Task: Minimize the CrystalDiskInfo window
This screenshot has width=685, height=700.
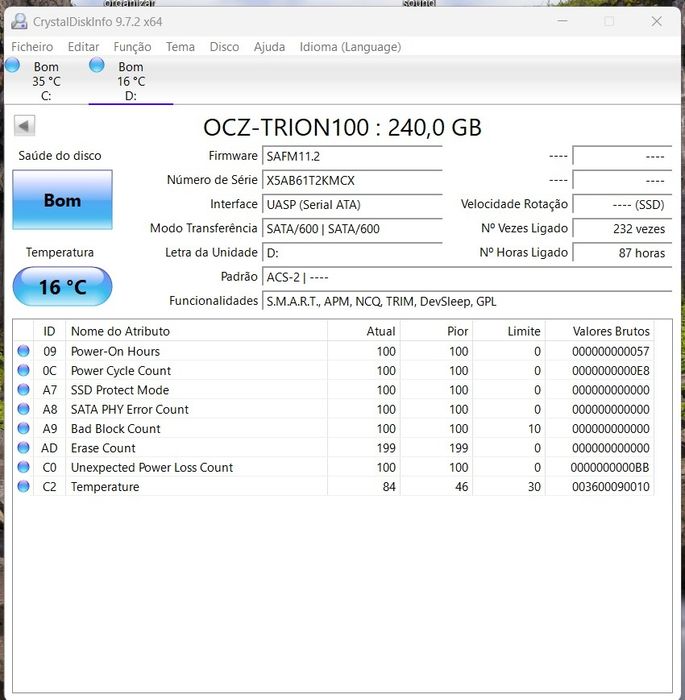Action: (563, 21)
